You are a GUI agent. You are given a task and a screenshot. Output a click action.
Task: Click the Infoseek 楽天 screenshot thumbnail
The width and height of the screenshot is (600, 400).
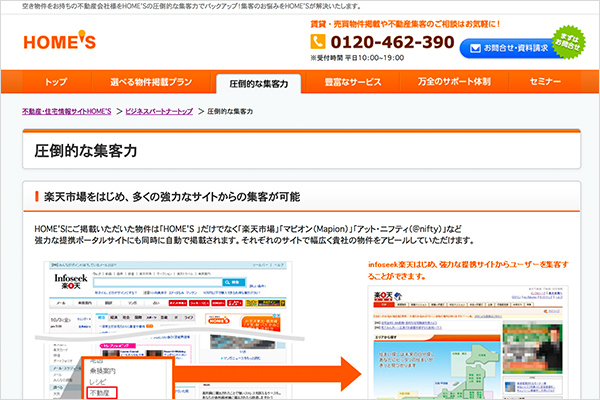[168, 330]
